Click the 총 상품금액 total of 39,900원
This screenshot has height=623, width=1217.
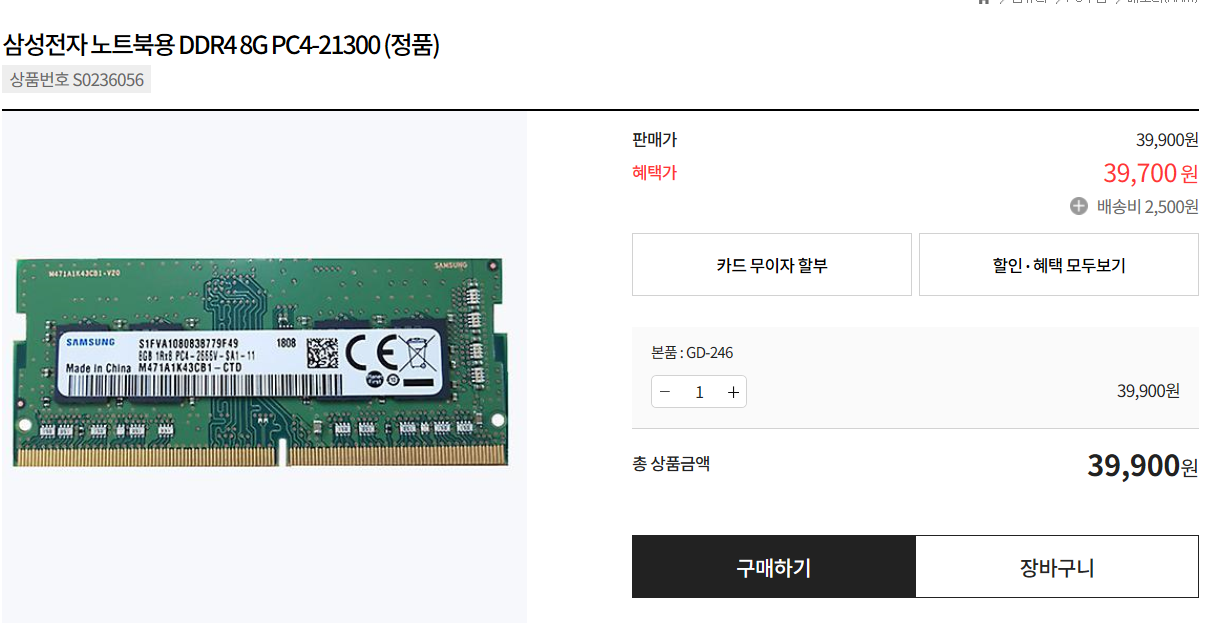coord(1142,465)
